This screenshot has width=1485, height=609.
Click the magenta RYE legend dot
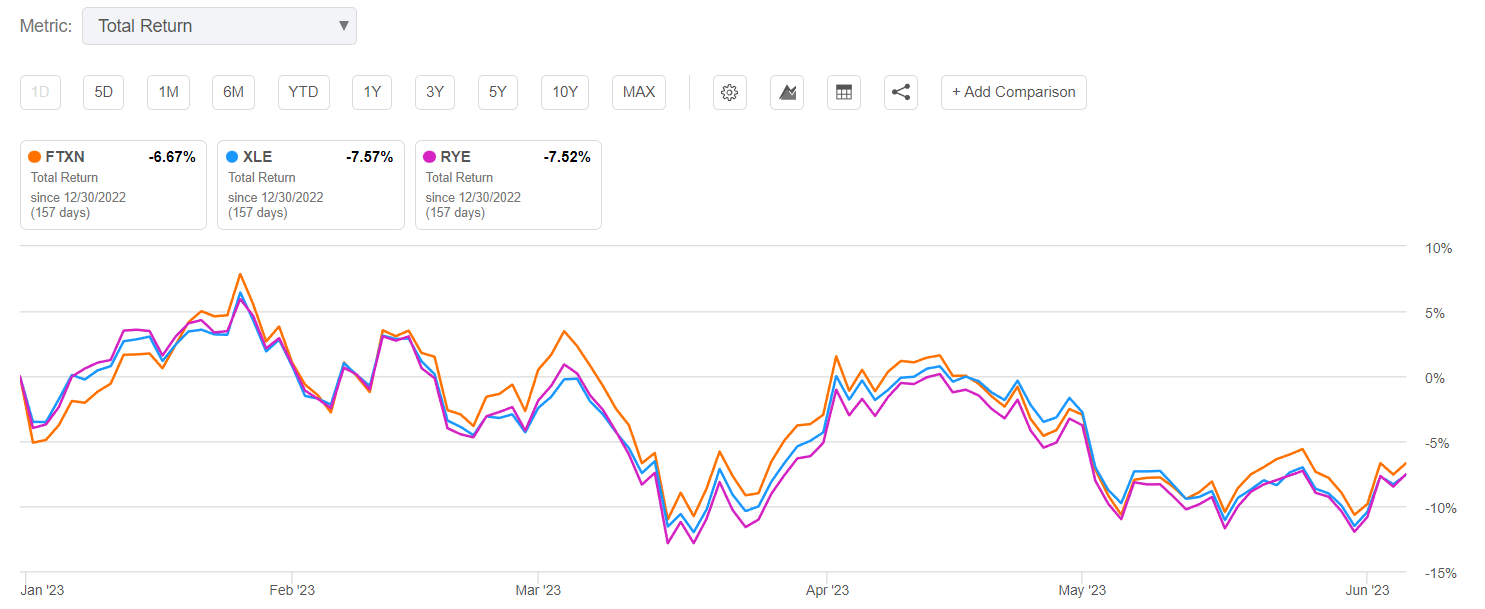[x=428, y=156]
